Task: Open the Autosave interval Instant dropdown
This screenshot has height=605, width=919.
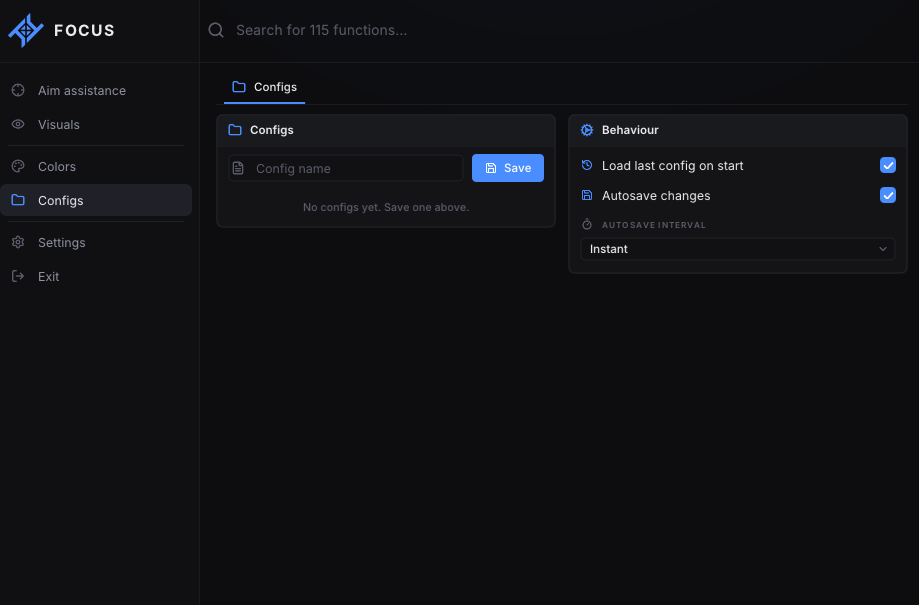Action: pyautogui.click(x=737, y=249)
